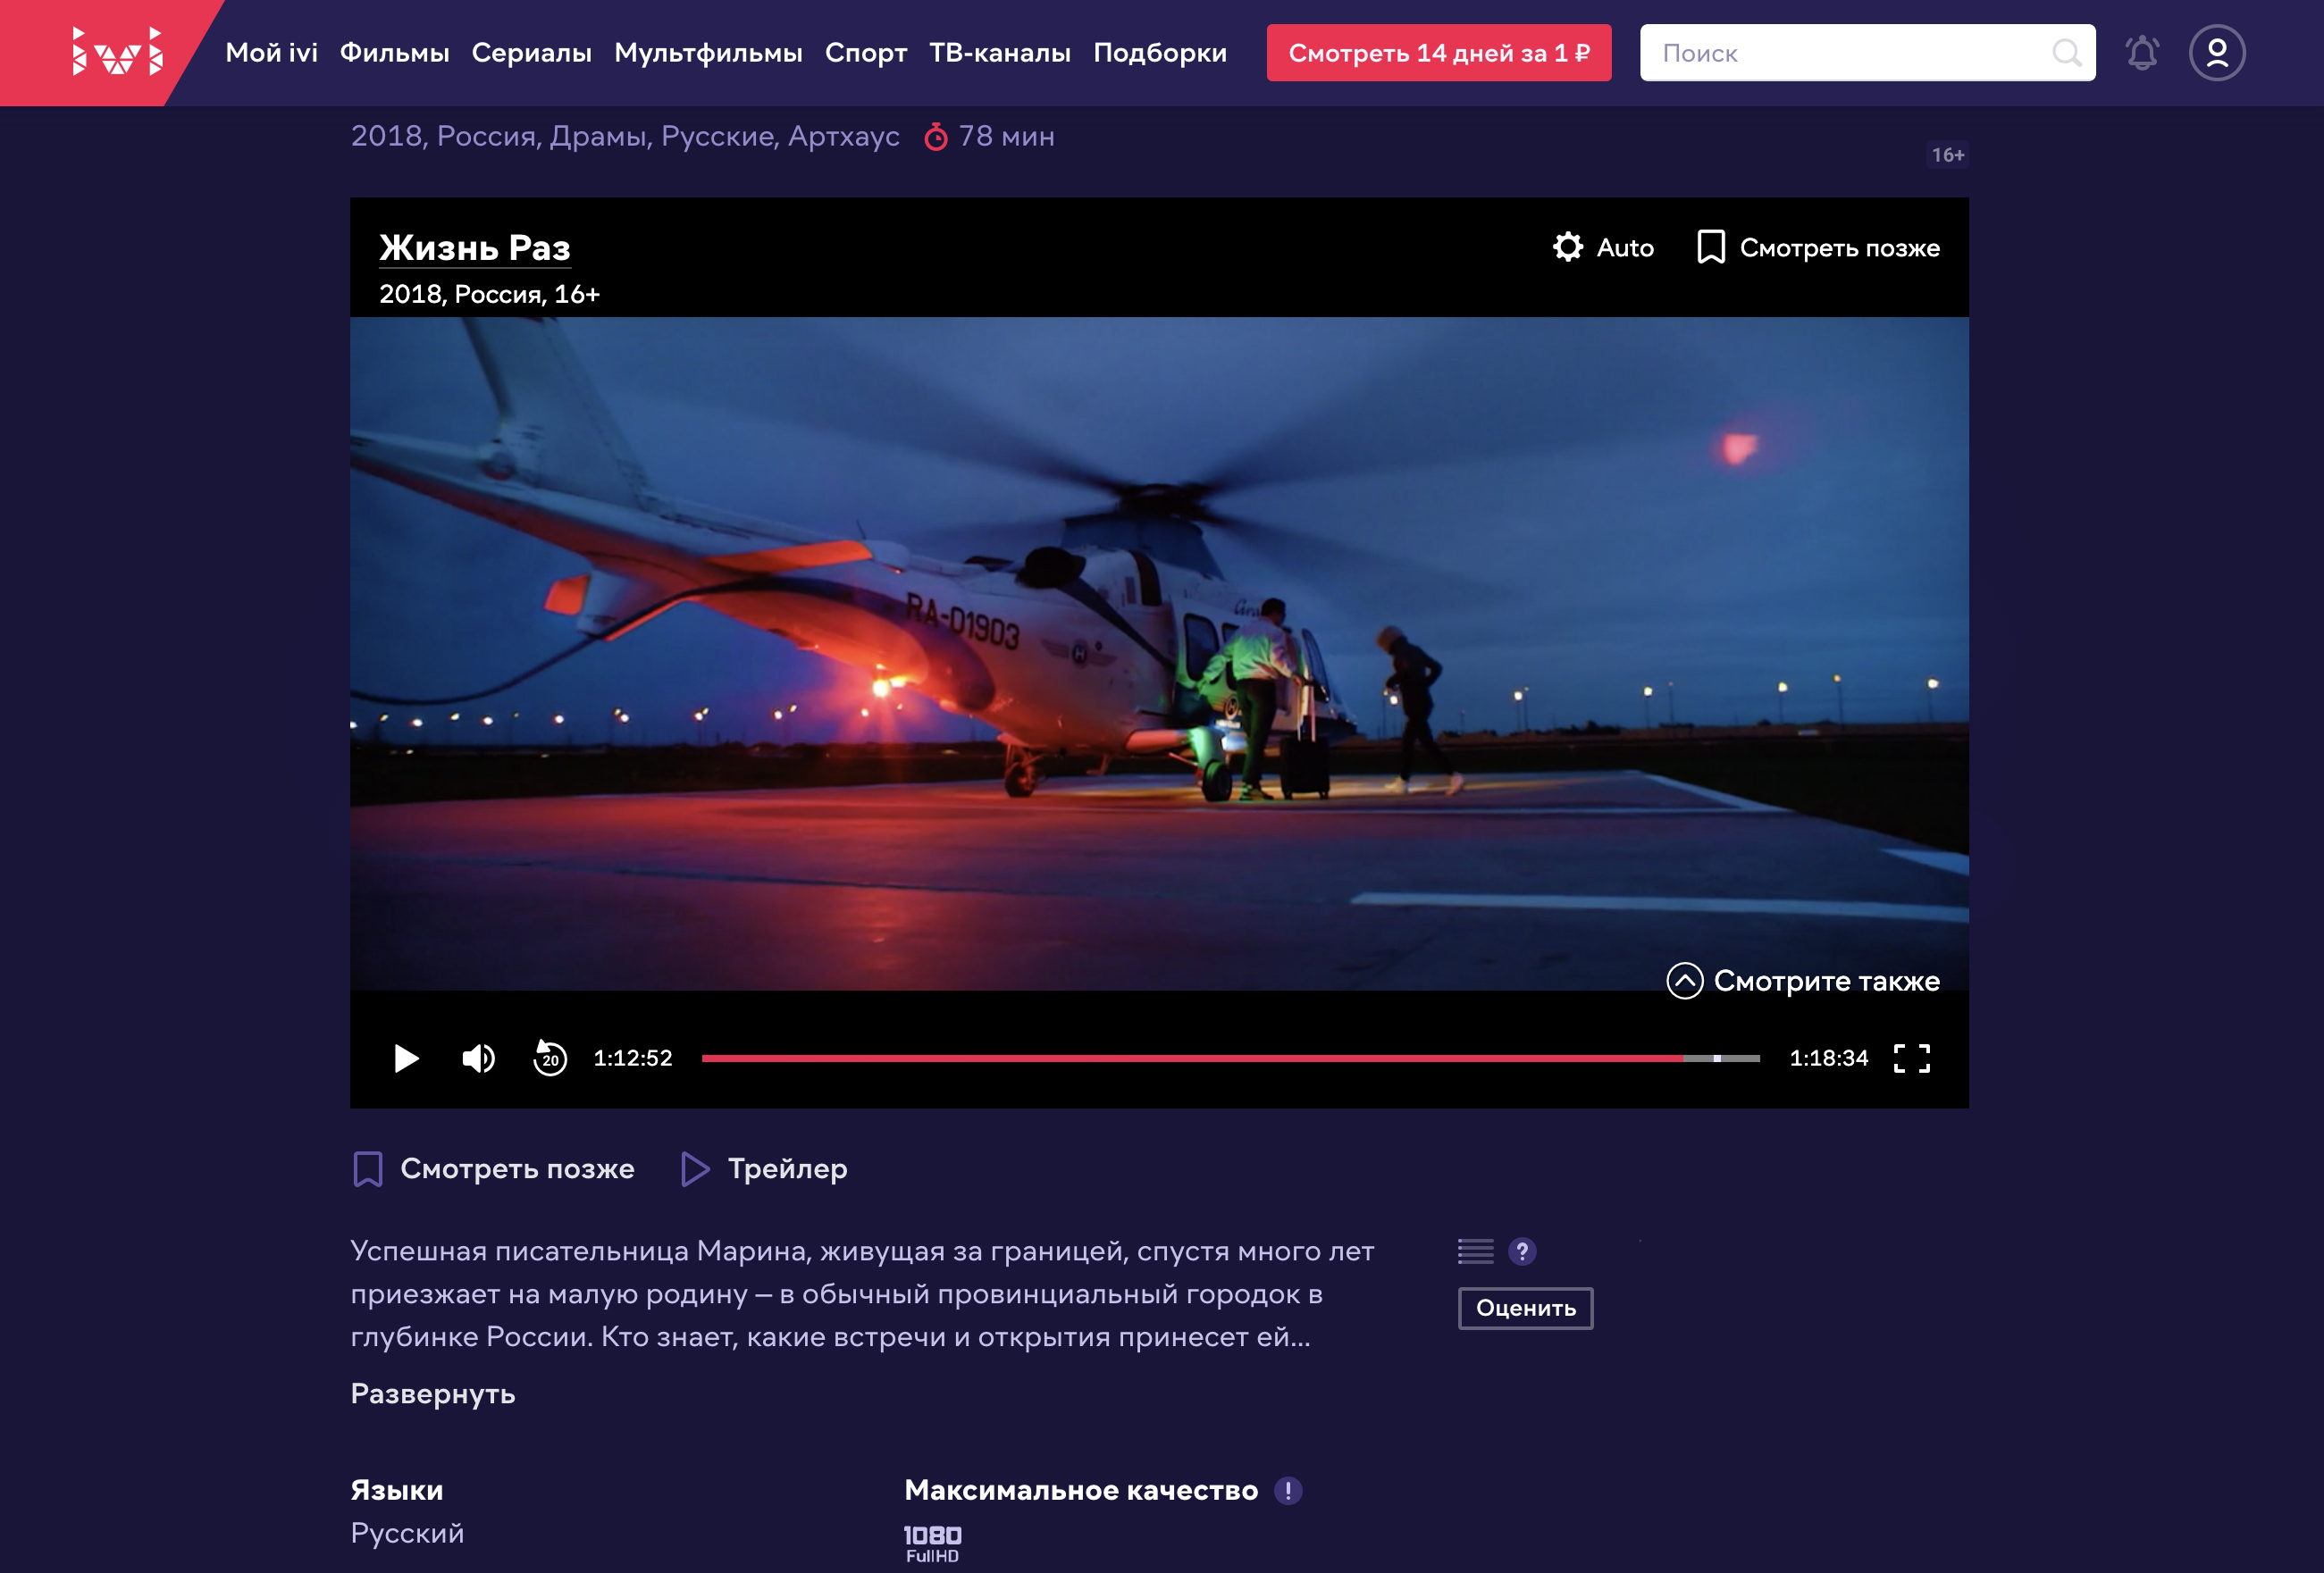2324x1573 pixels.
Task: Focus the Поиск search field
Action: (x=1867, y=53)
